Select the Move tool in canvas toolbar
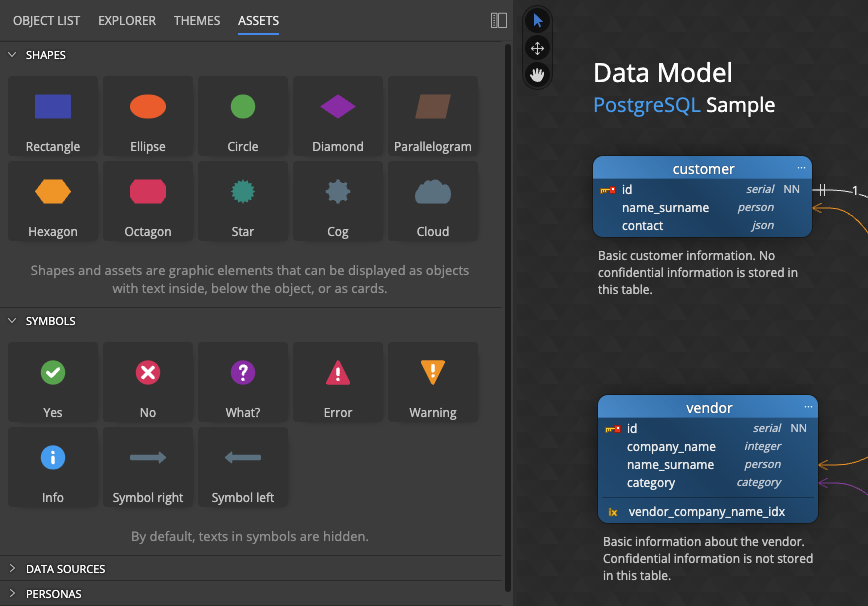The image size is (868, 606). click(537, 47)
